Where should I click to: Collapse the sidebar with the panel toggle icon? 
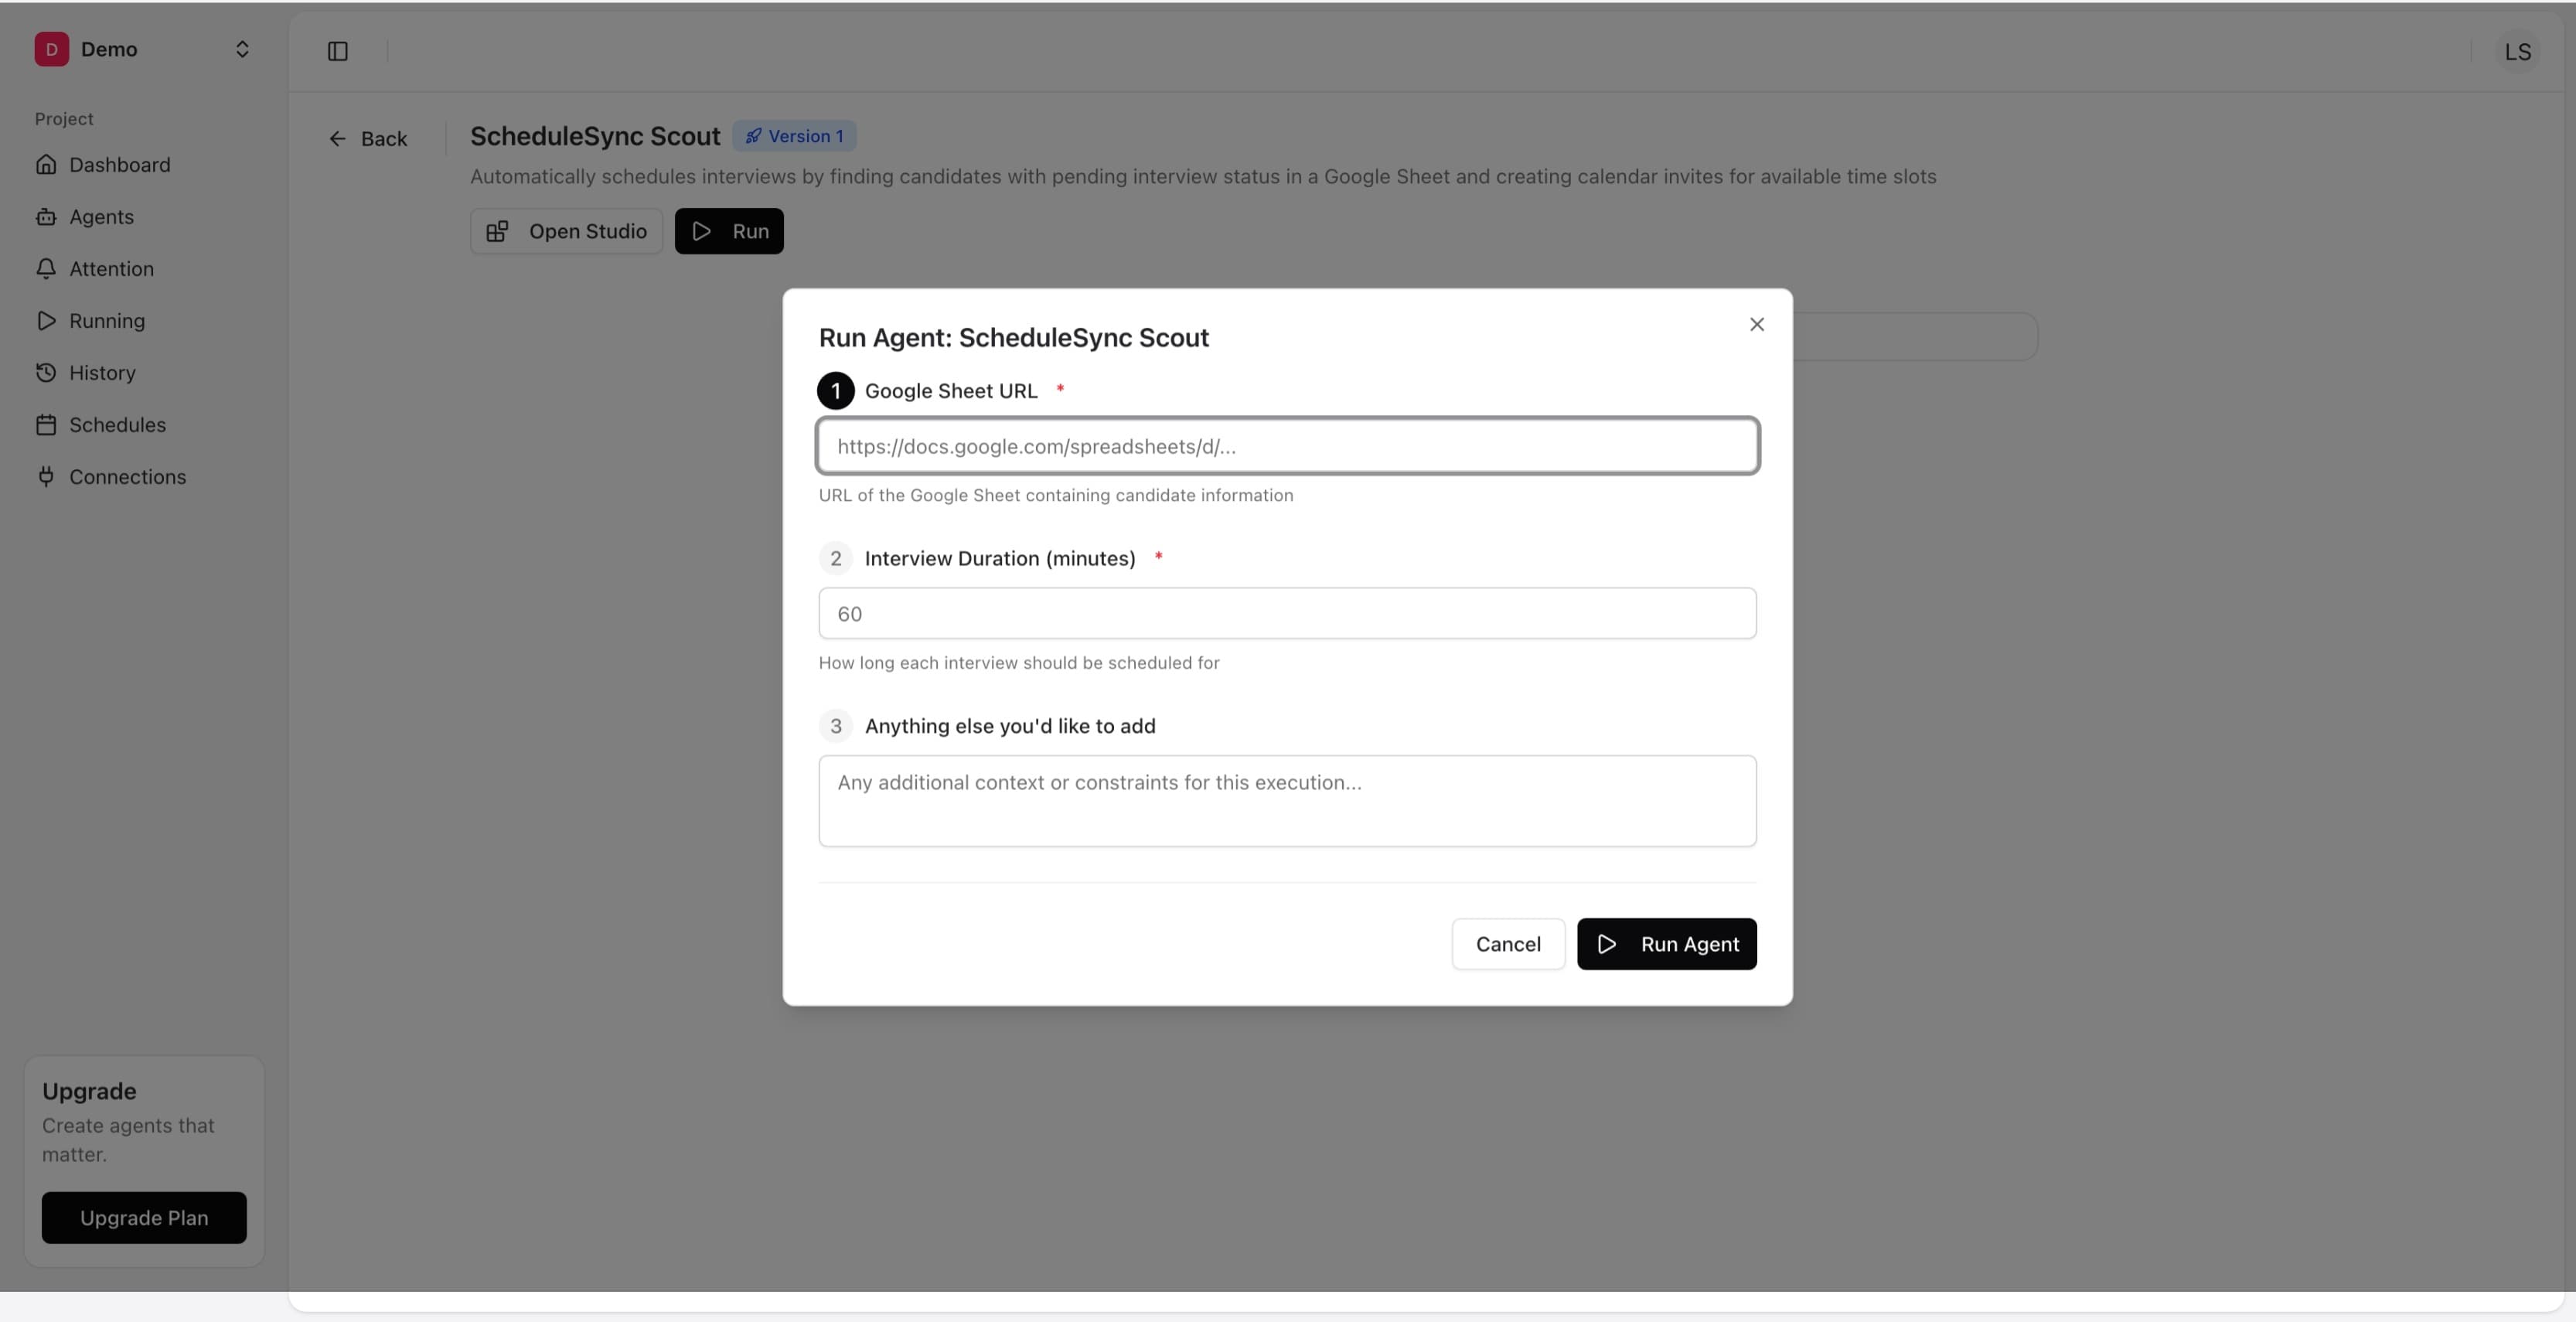(x=337, y=51)
